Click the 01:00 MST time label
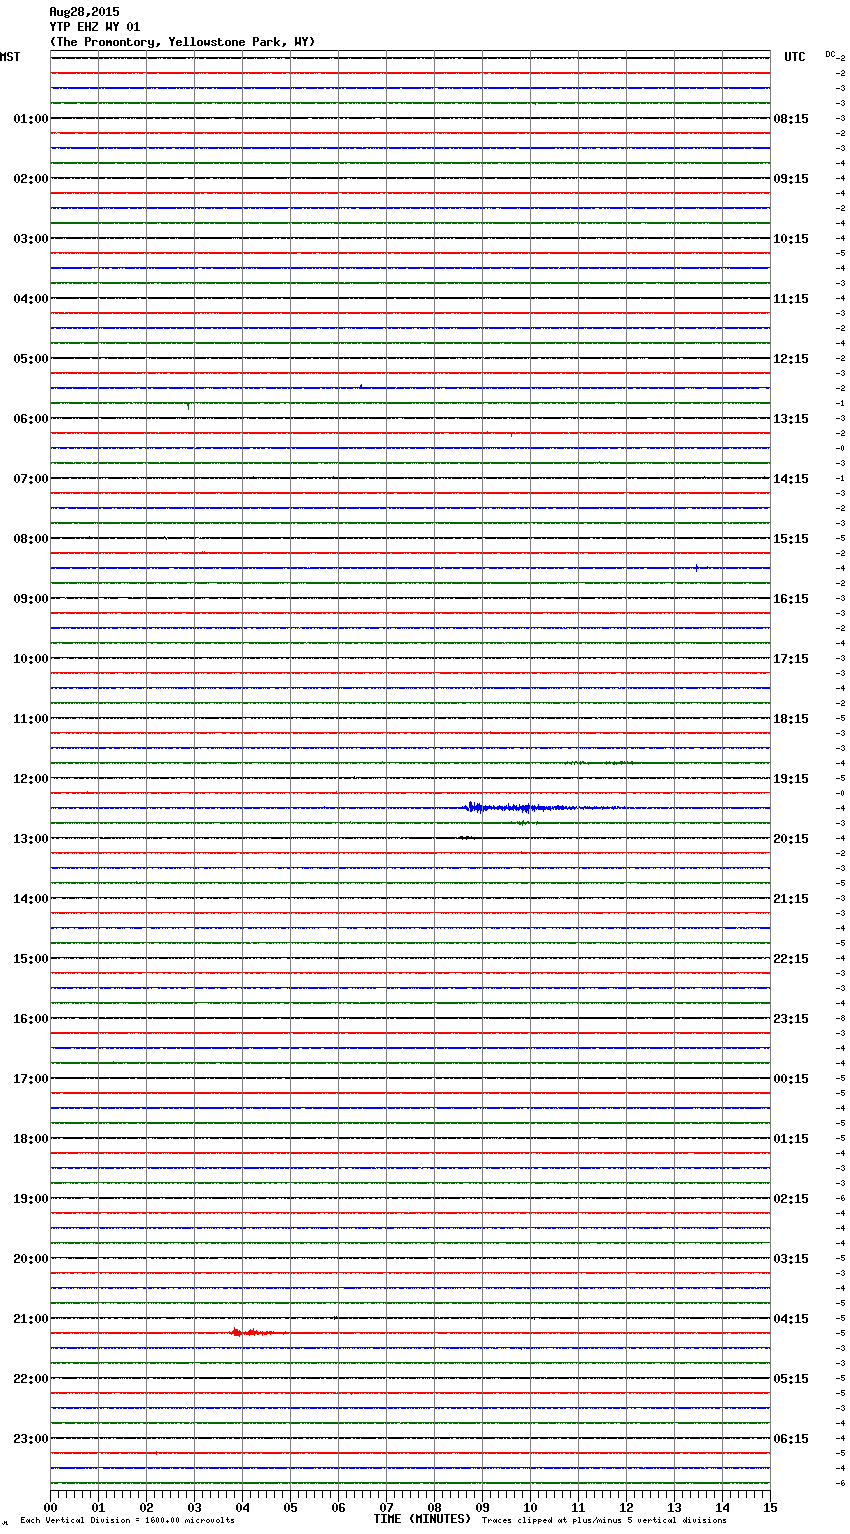The image size is (850, 1534). pos(30,119)
